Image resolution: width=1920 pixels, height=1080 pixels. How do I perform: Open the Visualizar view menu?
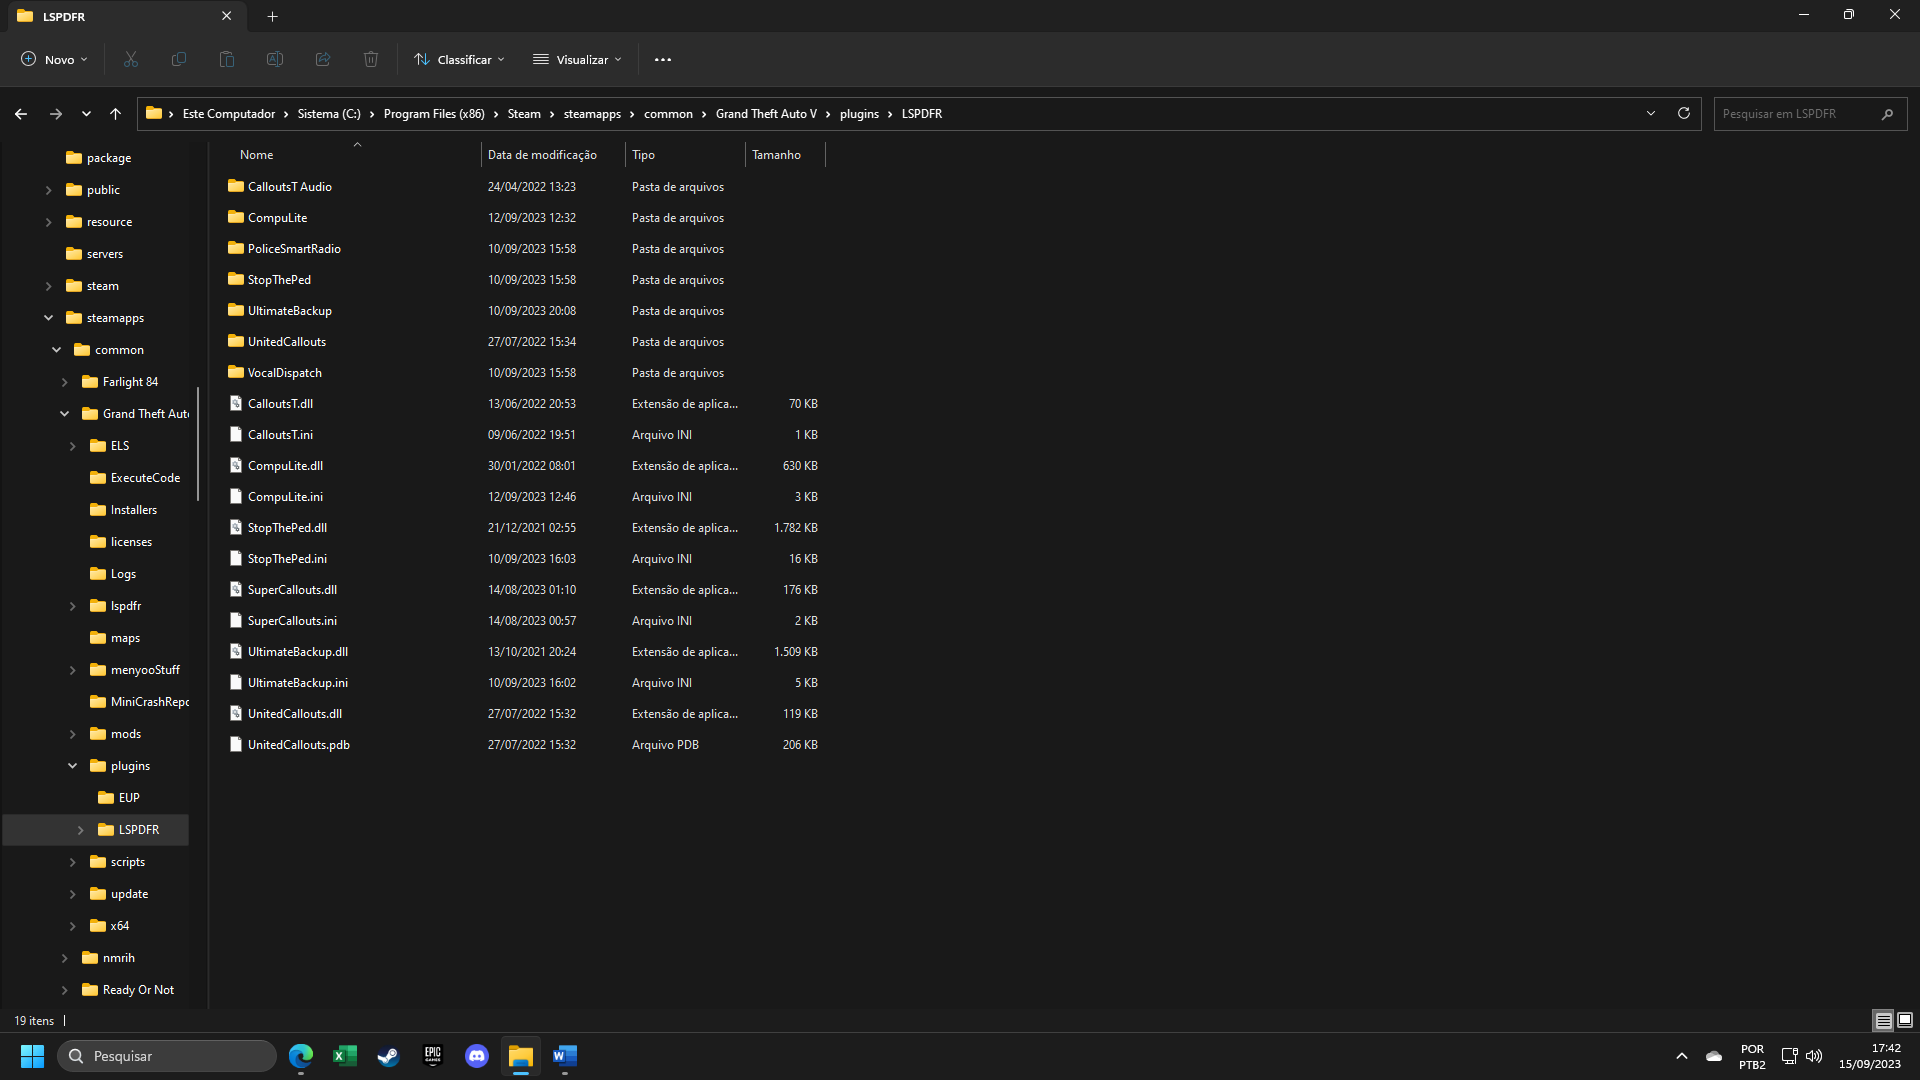(578, 60)
